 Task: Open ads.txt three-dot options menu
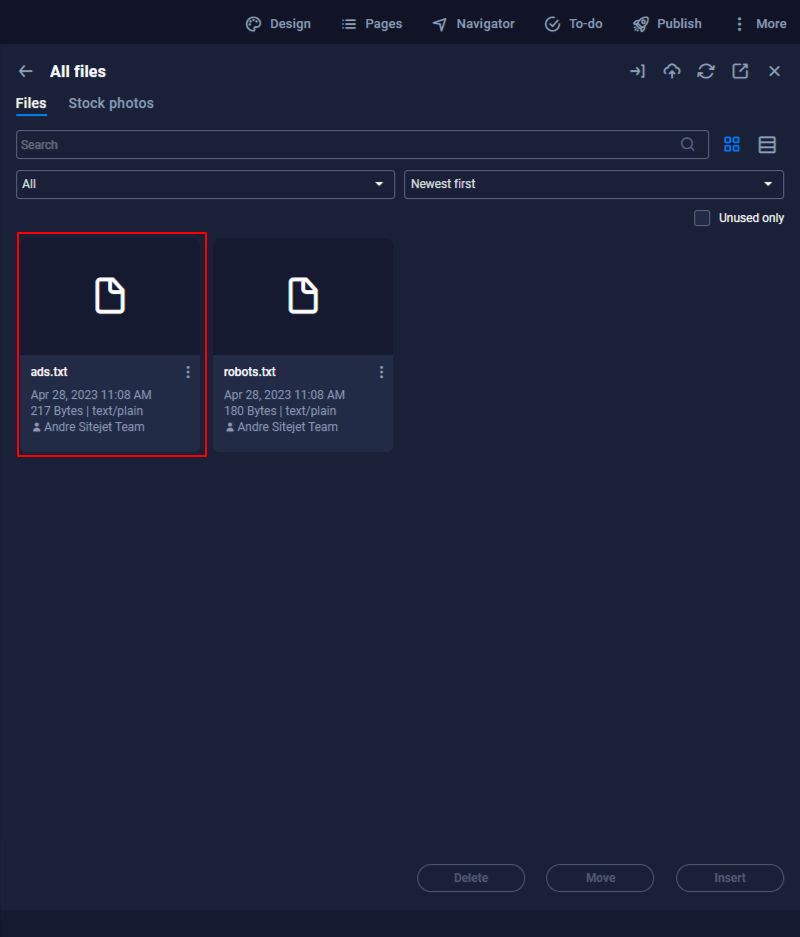(x=188, y=372)
